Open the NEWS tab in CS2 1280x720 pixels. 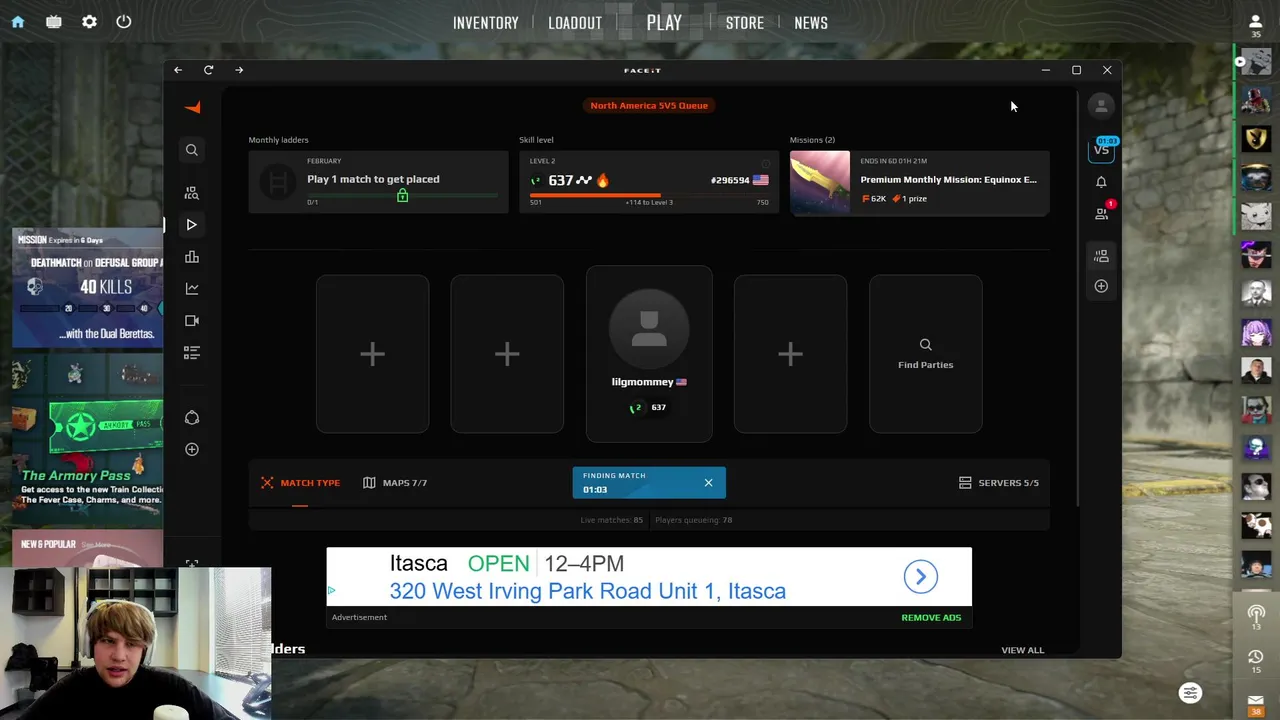coord(811,23)
